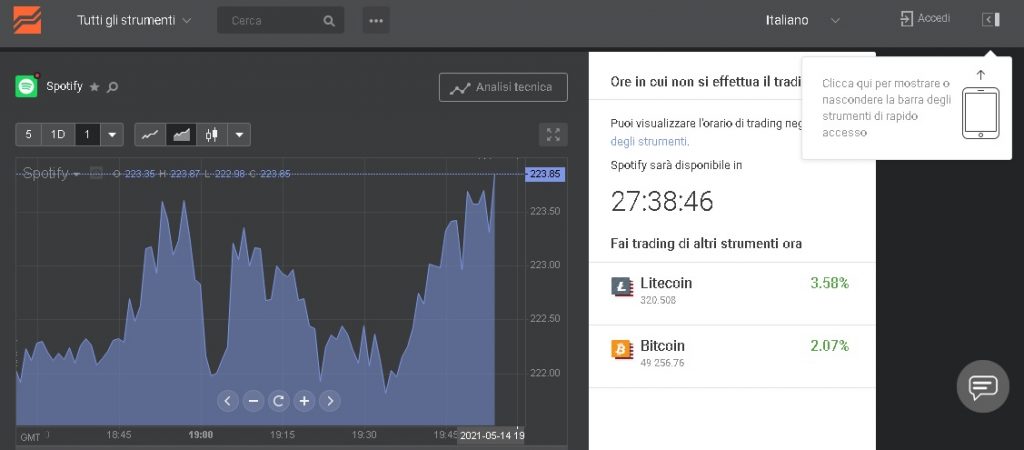Screen dimensions: 1024x450
Task: Click Litecoin 3.58% change value
Action: tap(829, 283)
